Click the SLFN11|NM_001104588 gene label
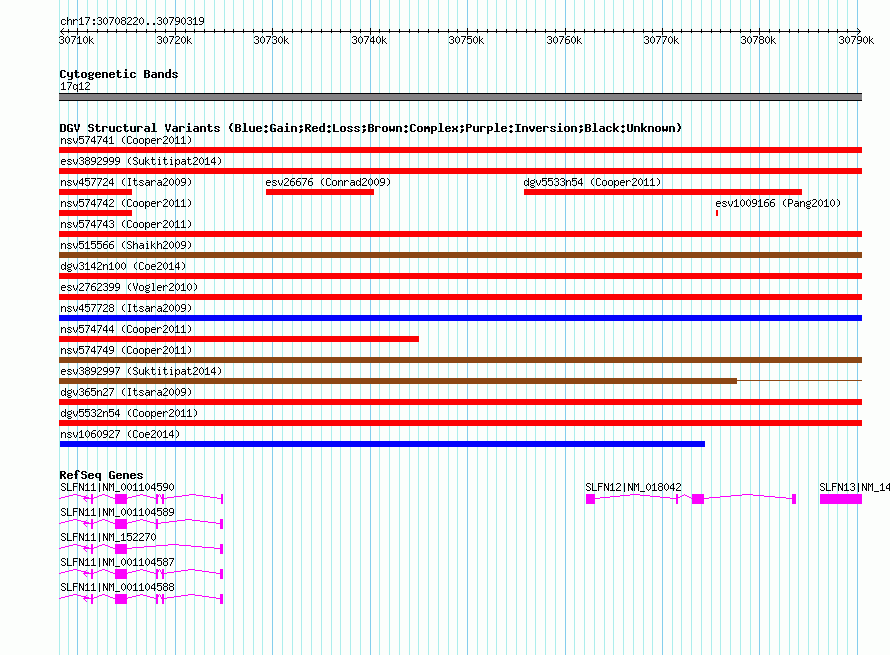The image size is (890, 655). coord(117,587)
